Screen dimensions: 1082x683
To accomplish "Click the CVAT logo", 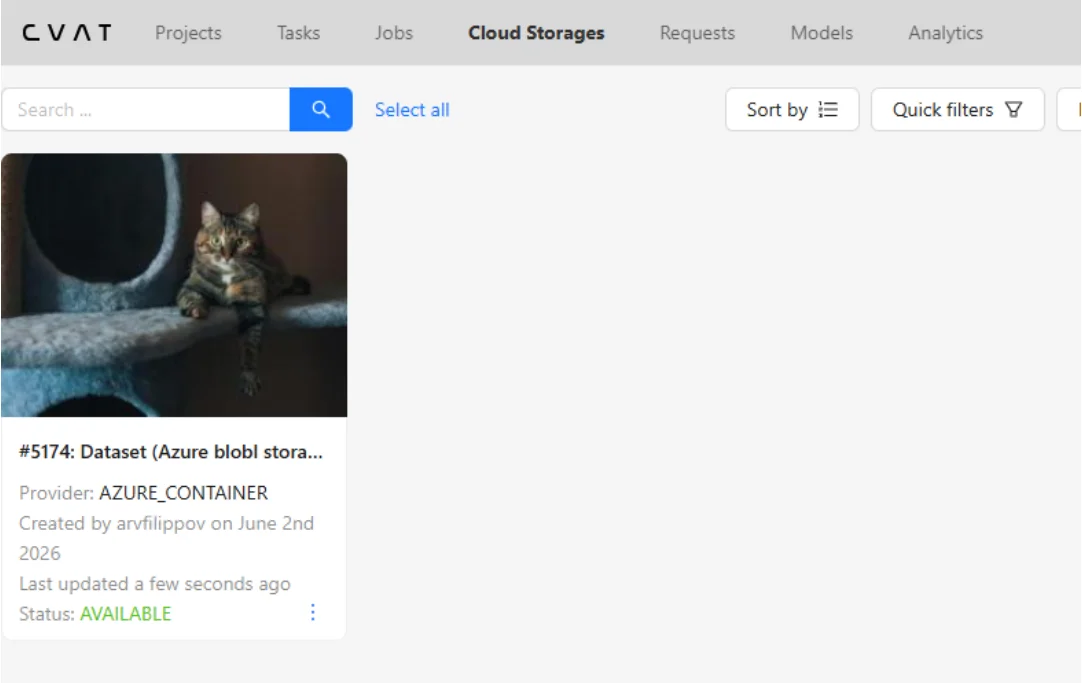I will pos(66,32).
